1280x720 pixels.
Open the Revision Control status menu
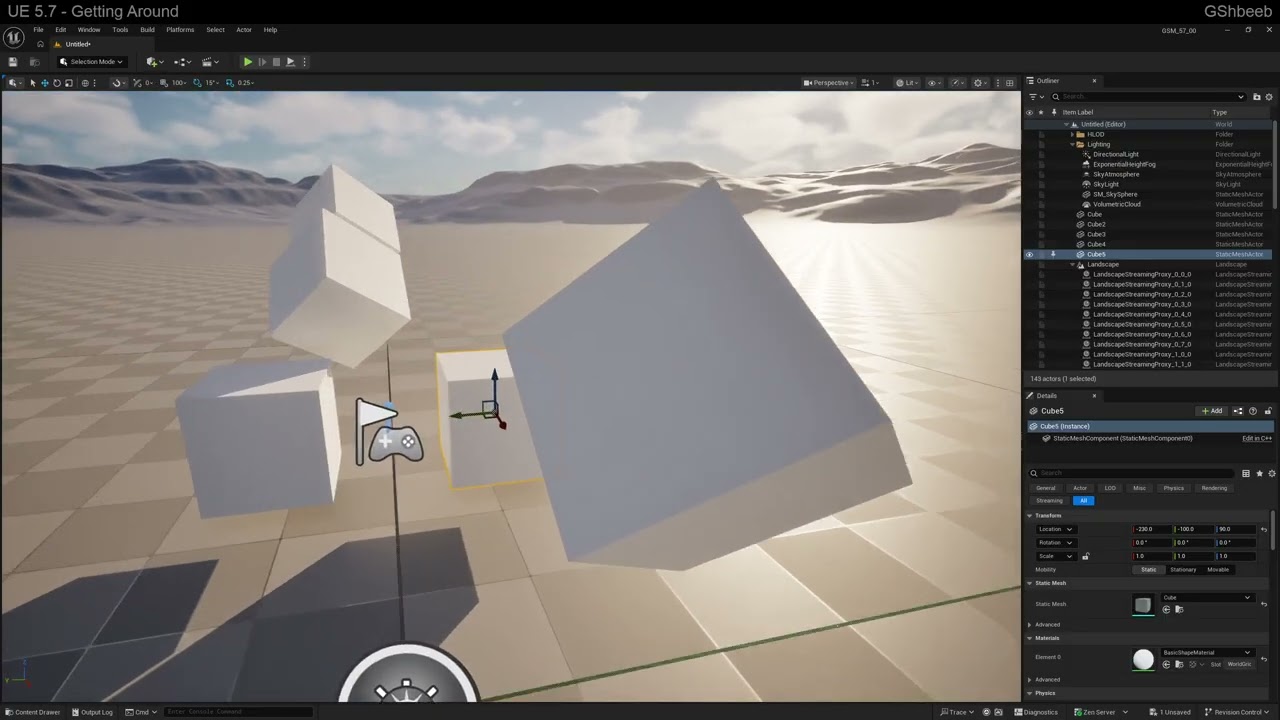pyautogui.click(x=1238, y=712)
